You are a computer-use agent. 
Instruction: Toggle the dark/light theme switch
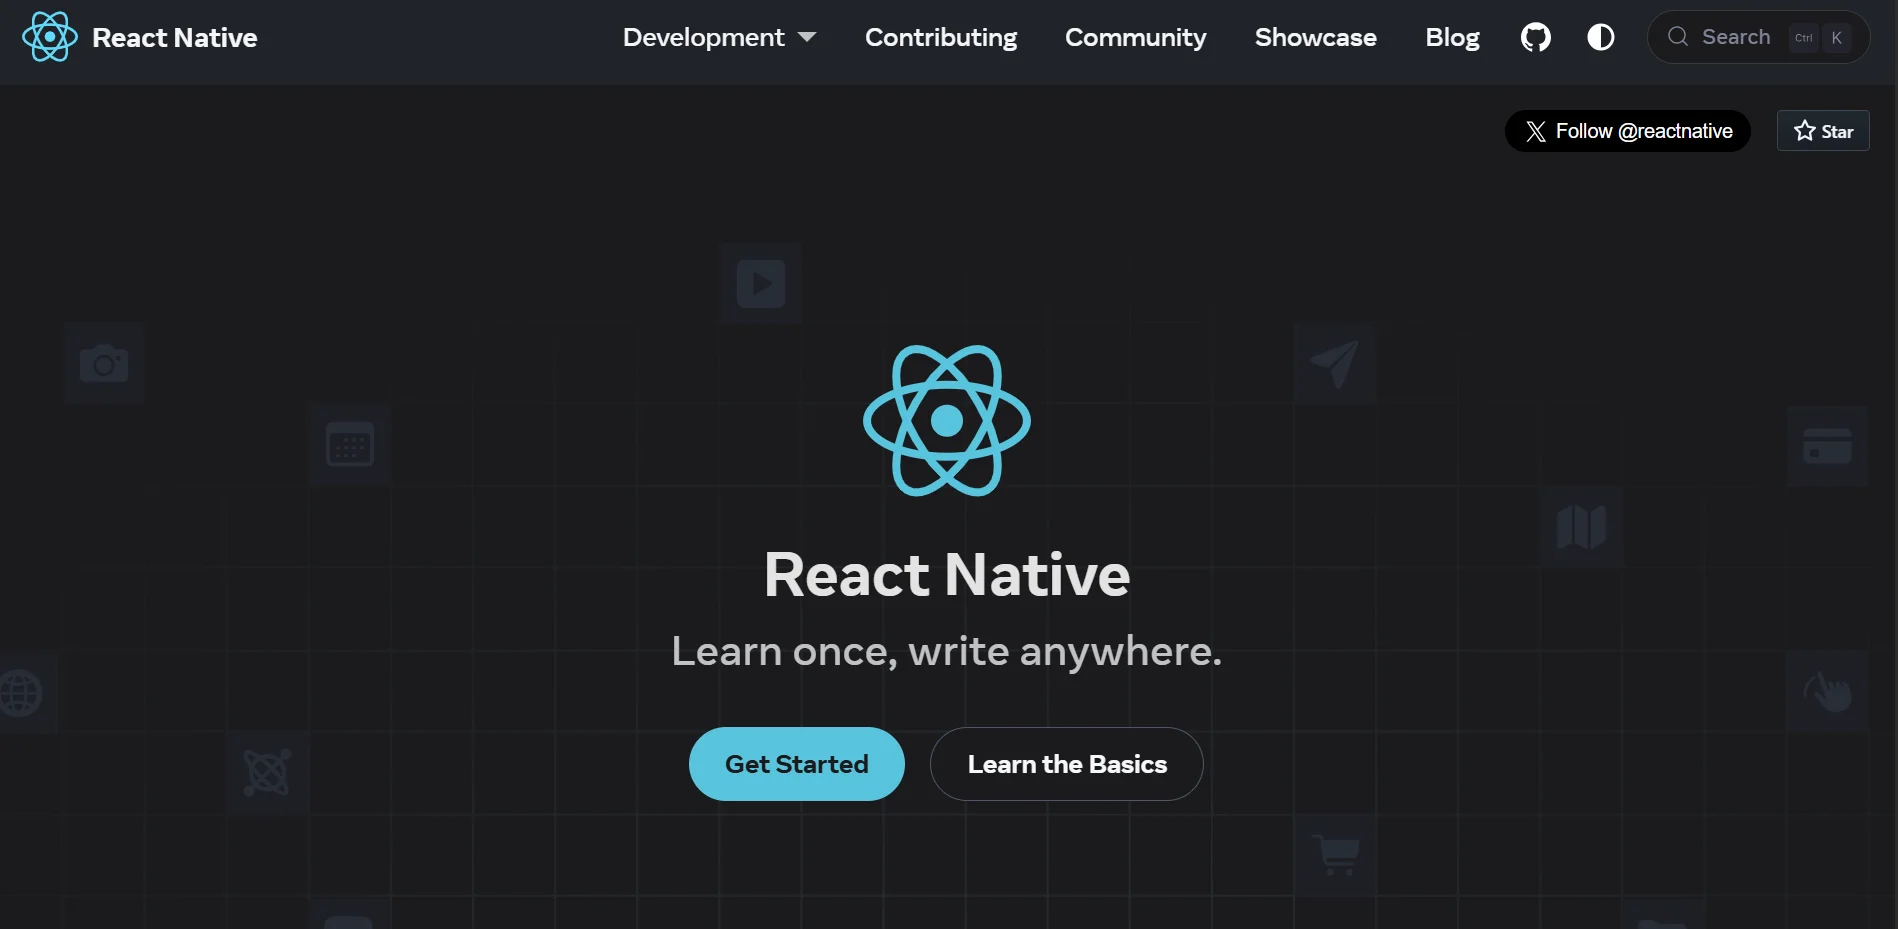(1600, 37)
